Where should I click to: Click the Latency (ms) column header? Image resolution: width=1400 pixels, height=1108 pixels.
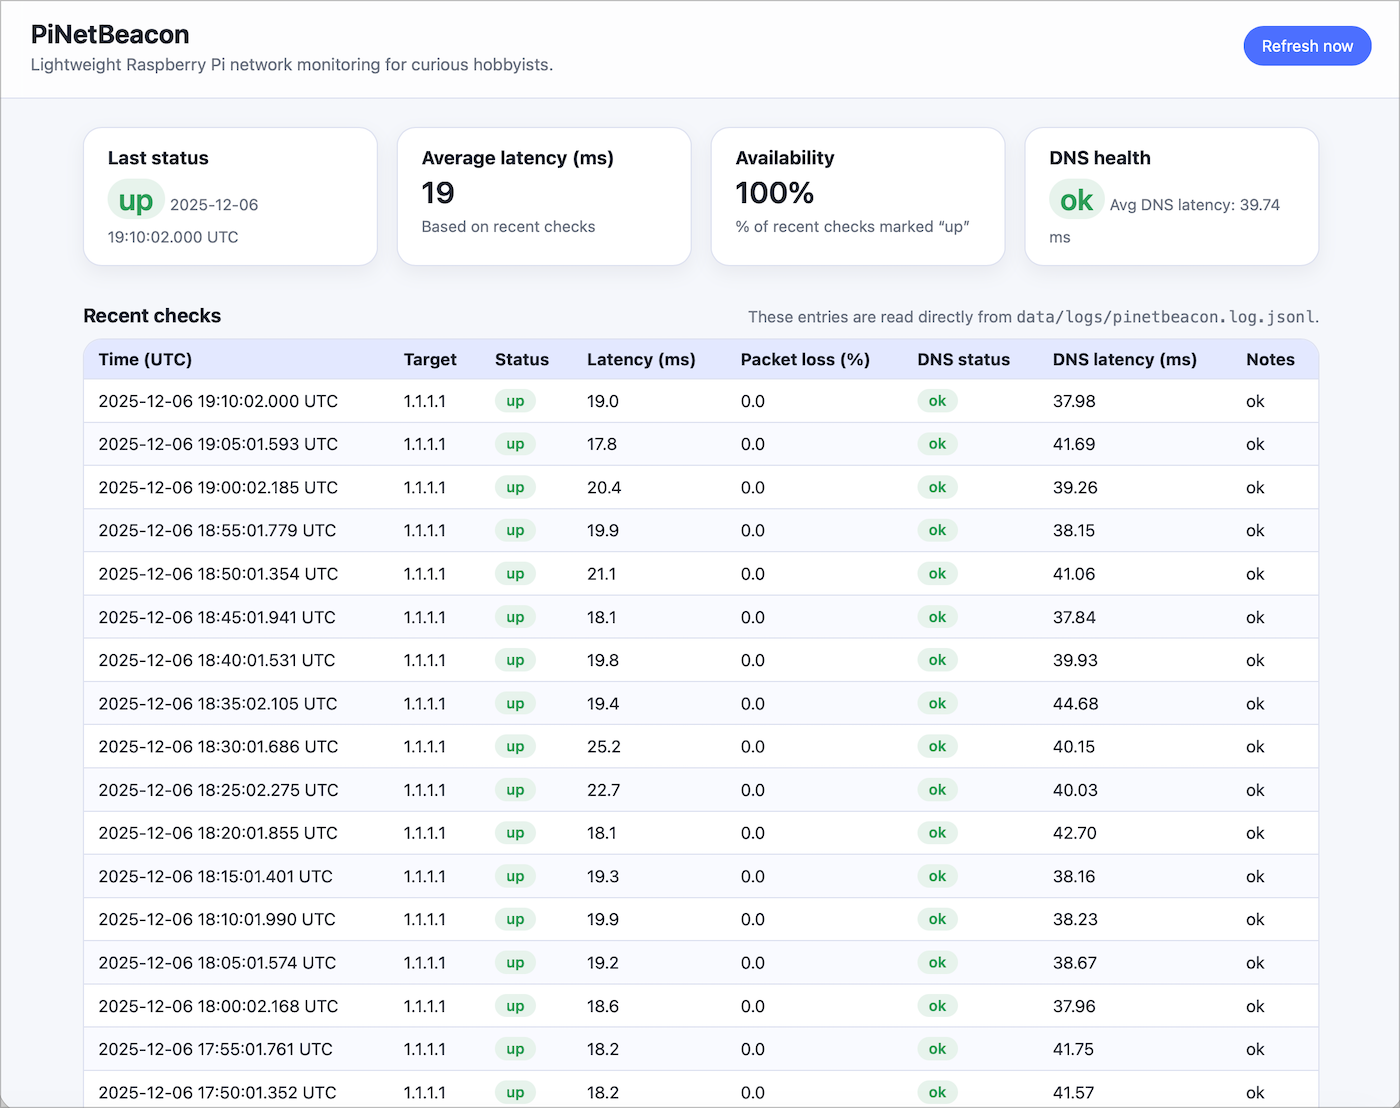coord(641,359)
